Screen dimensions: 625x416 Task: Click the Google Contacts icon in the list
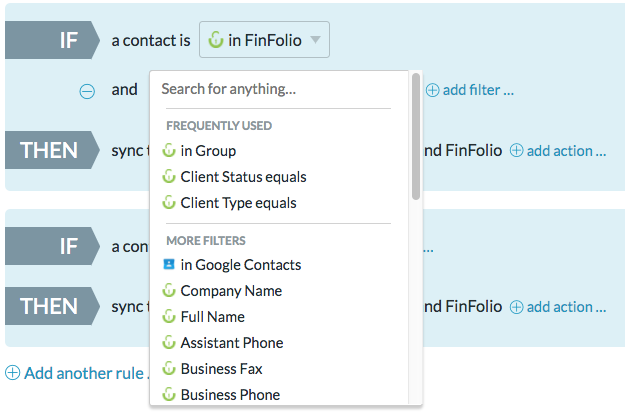[x=169, y=265]
